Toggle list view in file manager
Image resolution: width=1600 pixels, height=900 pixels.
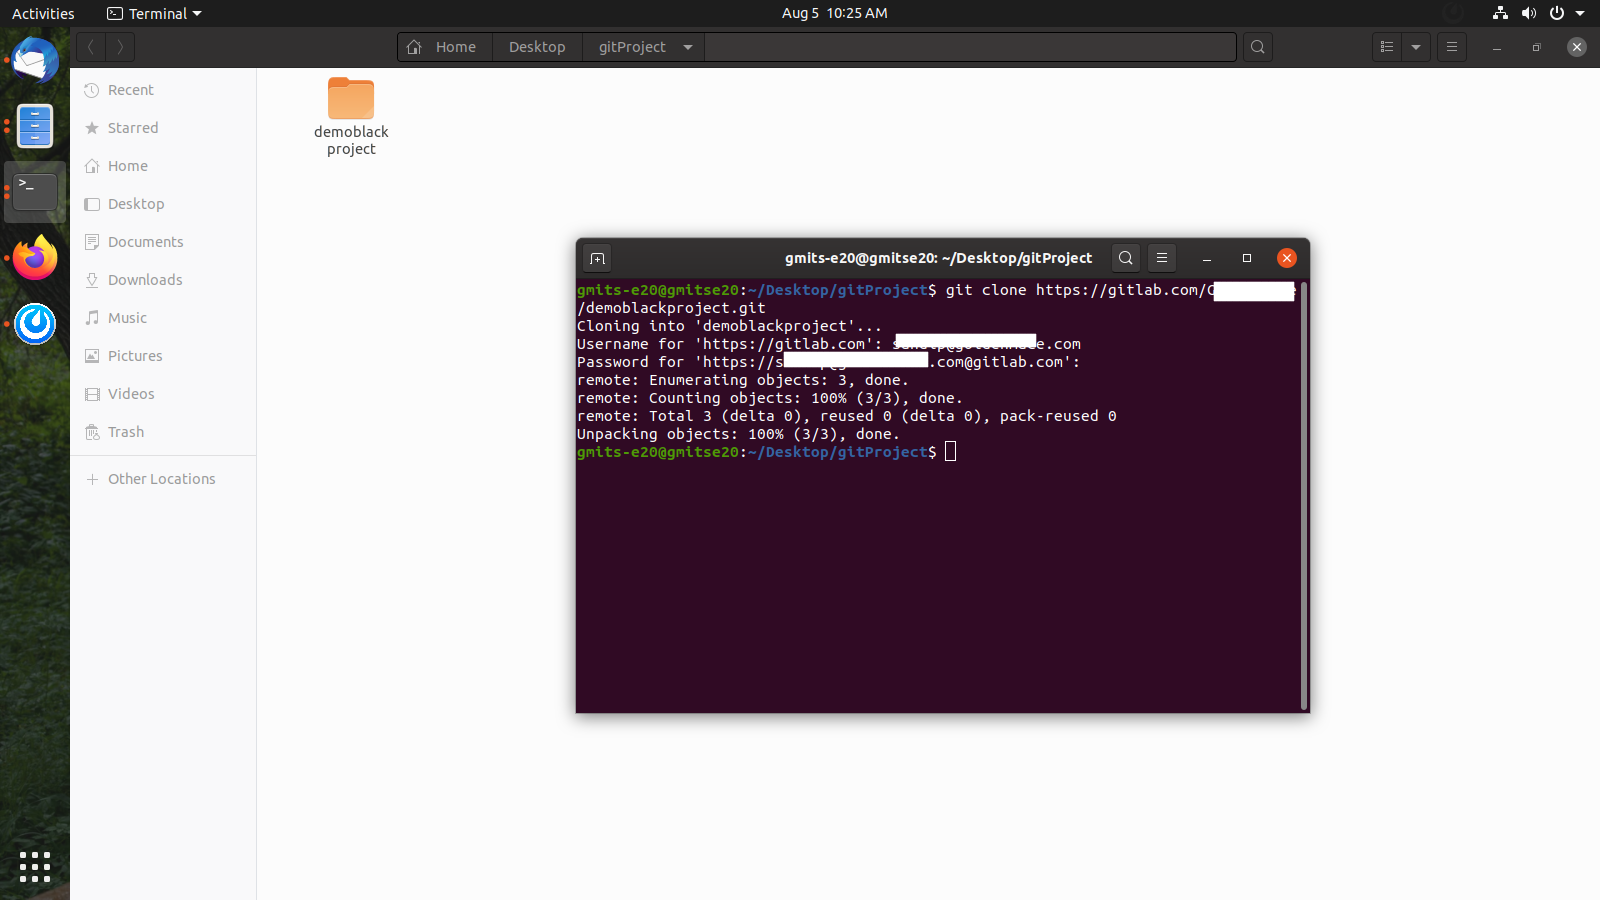1386,47
